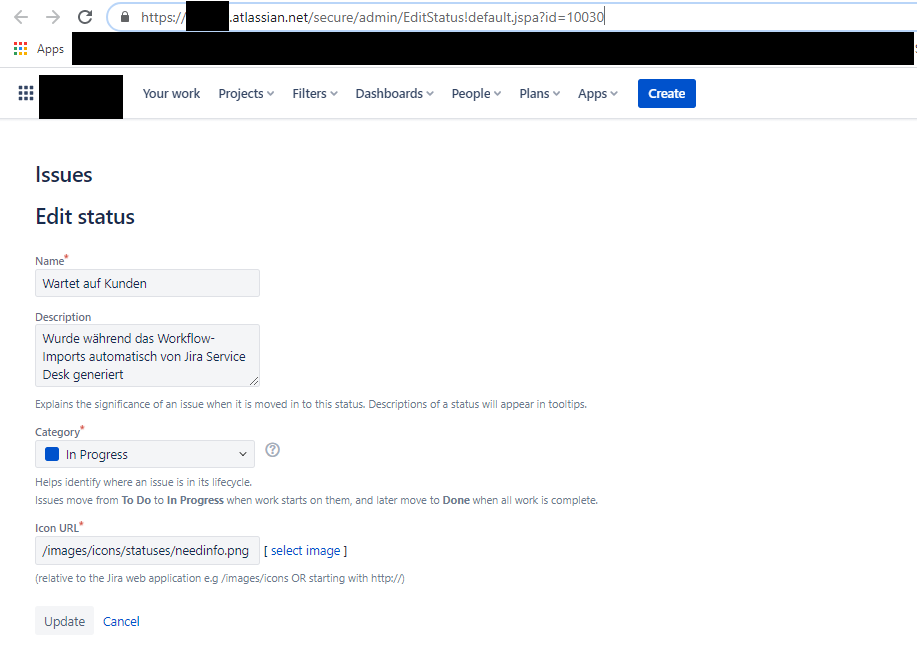The image size is (917, 647).
Task: Cancel editing the status
Action: pyautogui.click(x=121, y=621)
